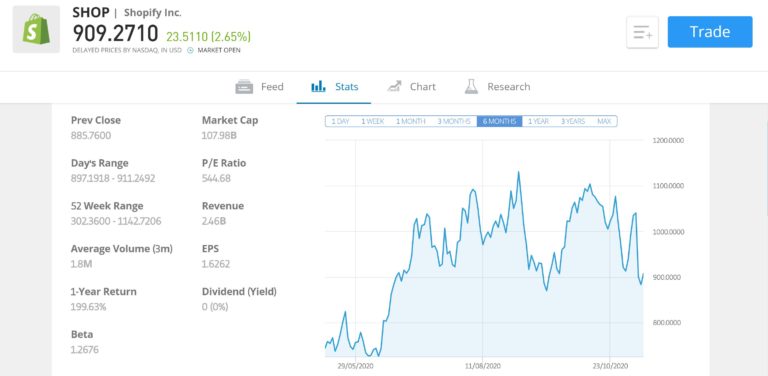Image resolution: width=768 pixels, height=376 pixels.
Task: Open the Research tab
Action: (497, 87)
